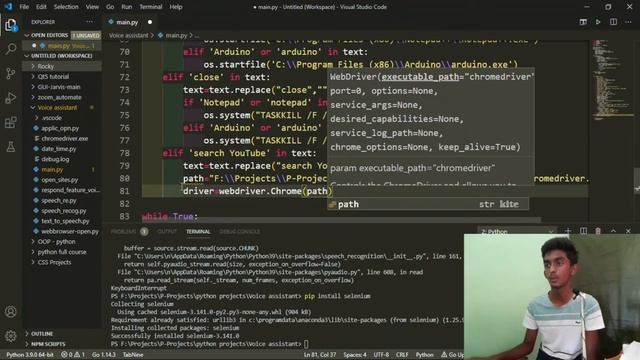Expand the QtS tutorial folder
Screen dimensions: 640x360
(61, 77)
